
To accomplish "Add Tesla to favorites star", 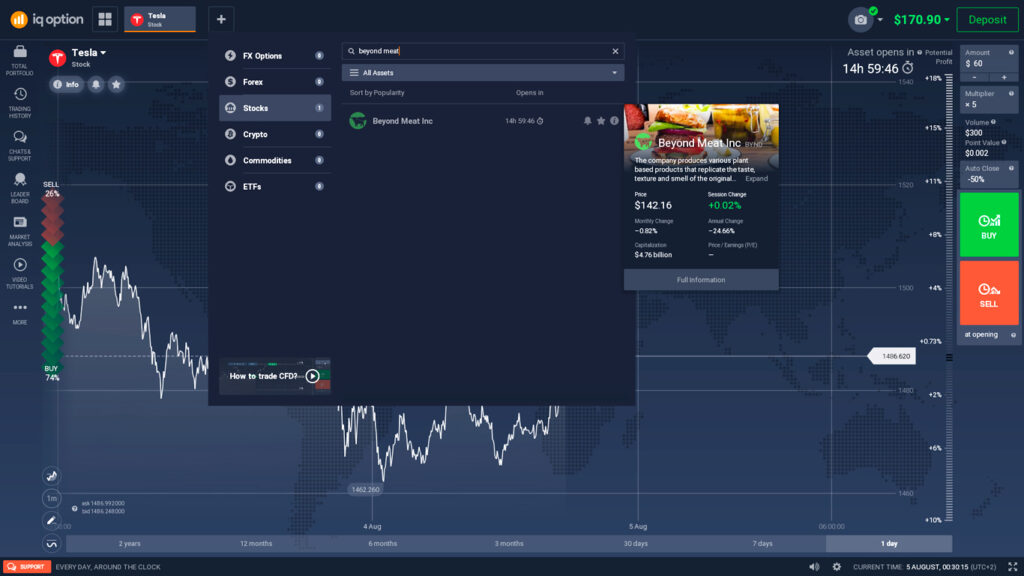I will click(x=116, y=84).
